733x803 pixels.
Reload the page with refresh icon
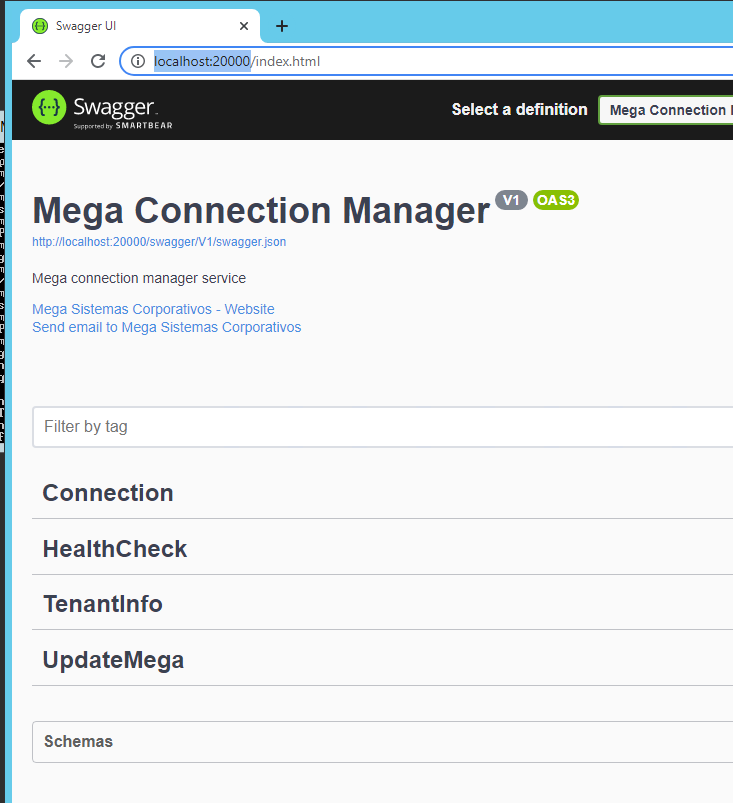click(x=98, y=61)
